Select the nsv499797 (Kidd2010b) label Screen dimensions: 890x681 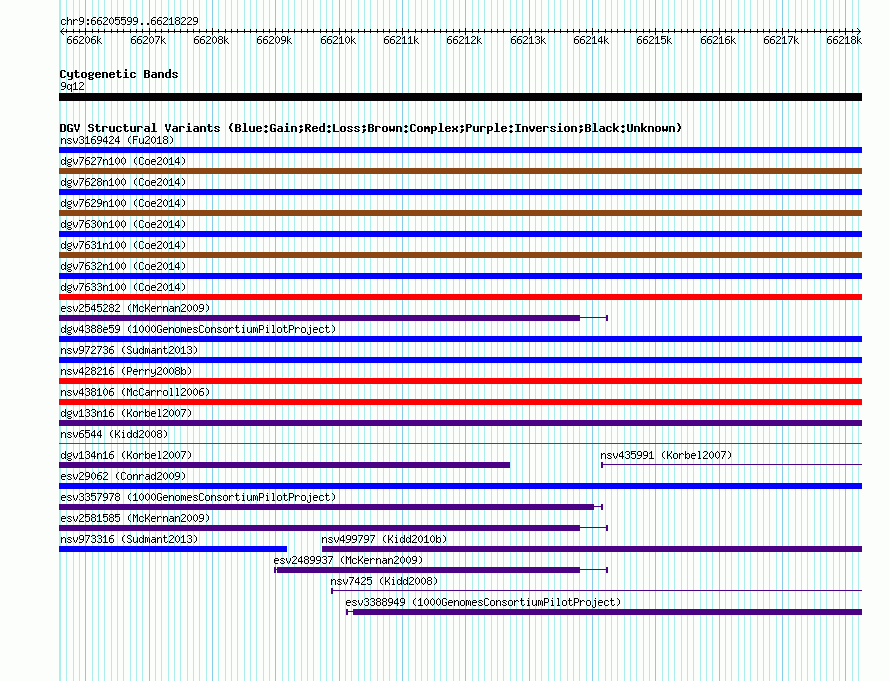[x=384, y=539]
